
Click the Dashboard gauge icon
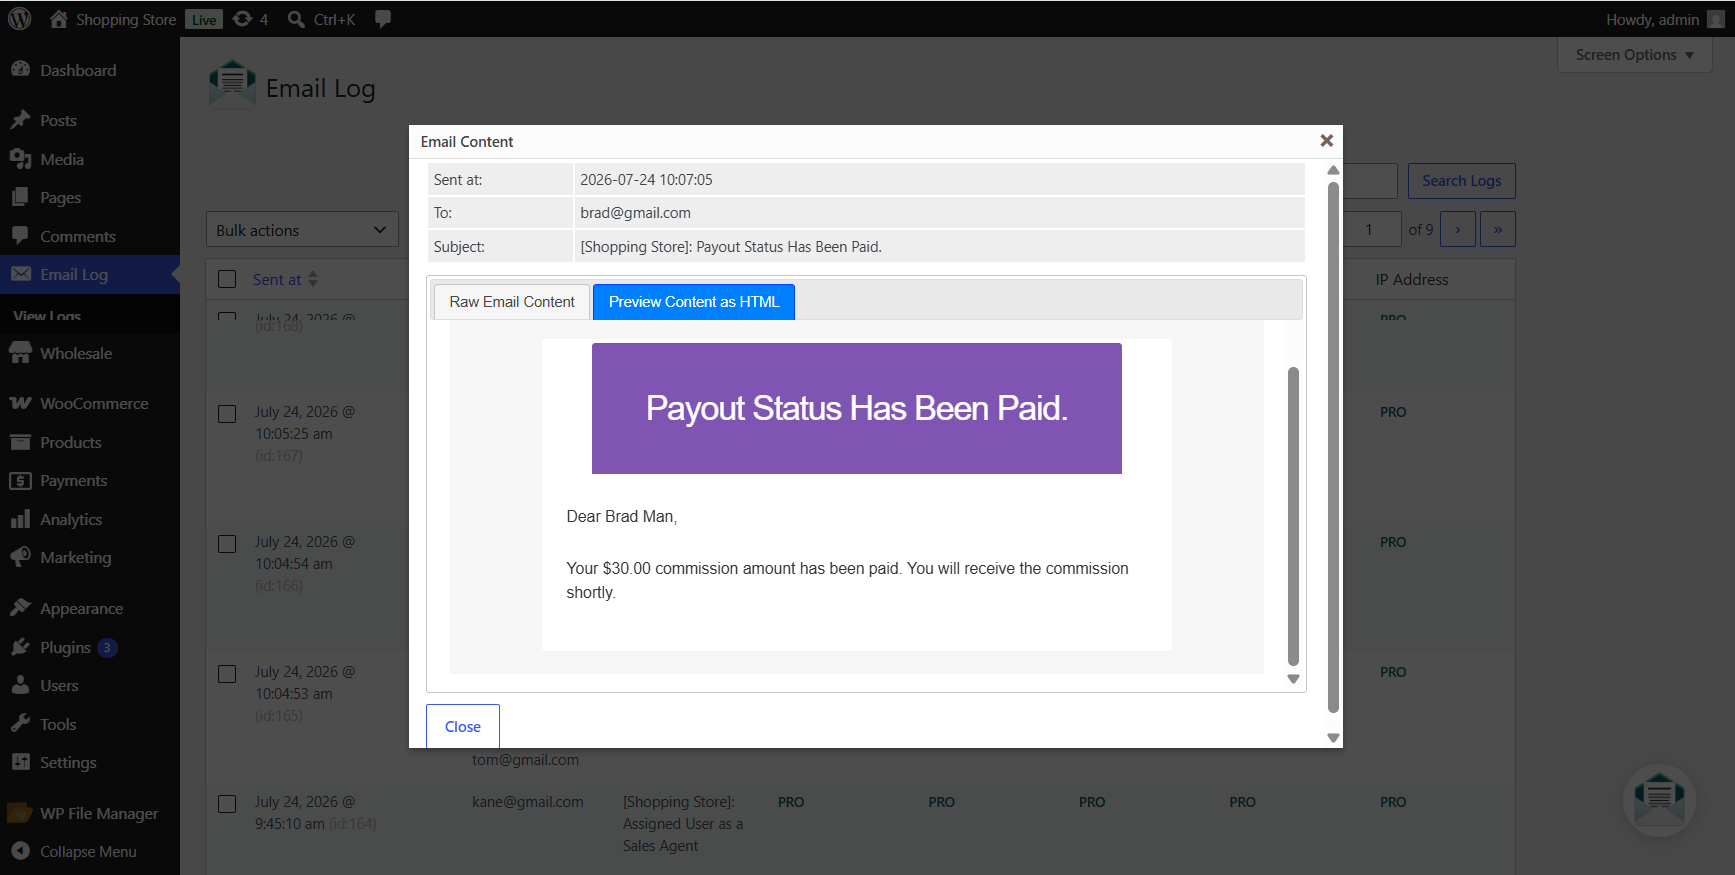[x=20, y=70]
